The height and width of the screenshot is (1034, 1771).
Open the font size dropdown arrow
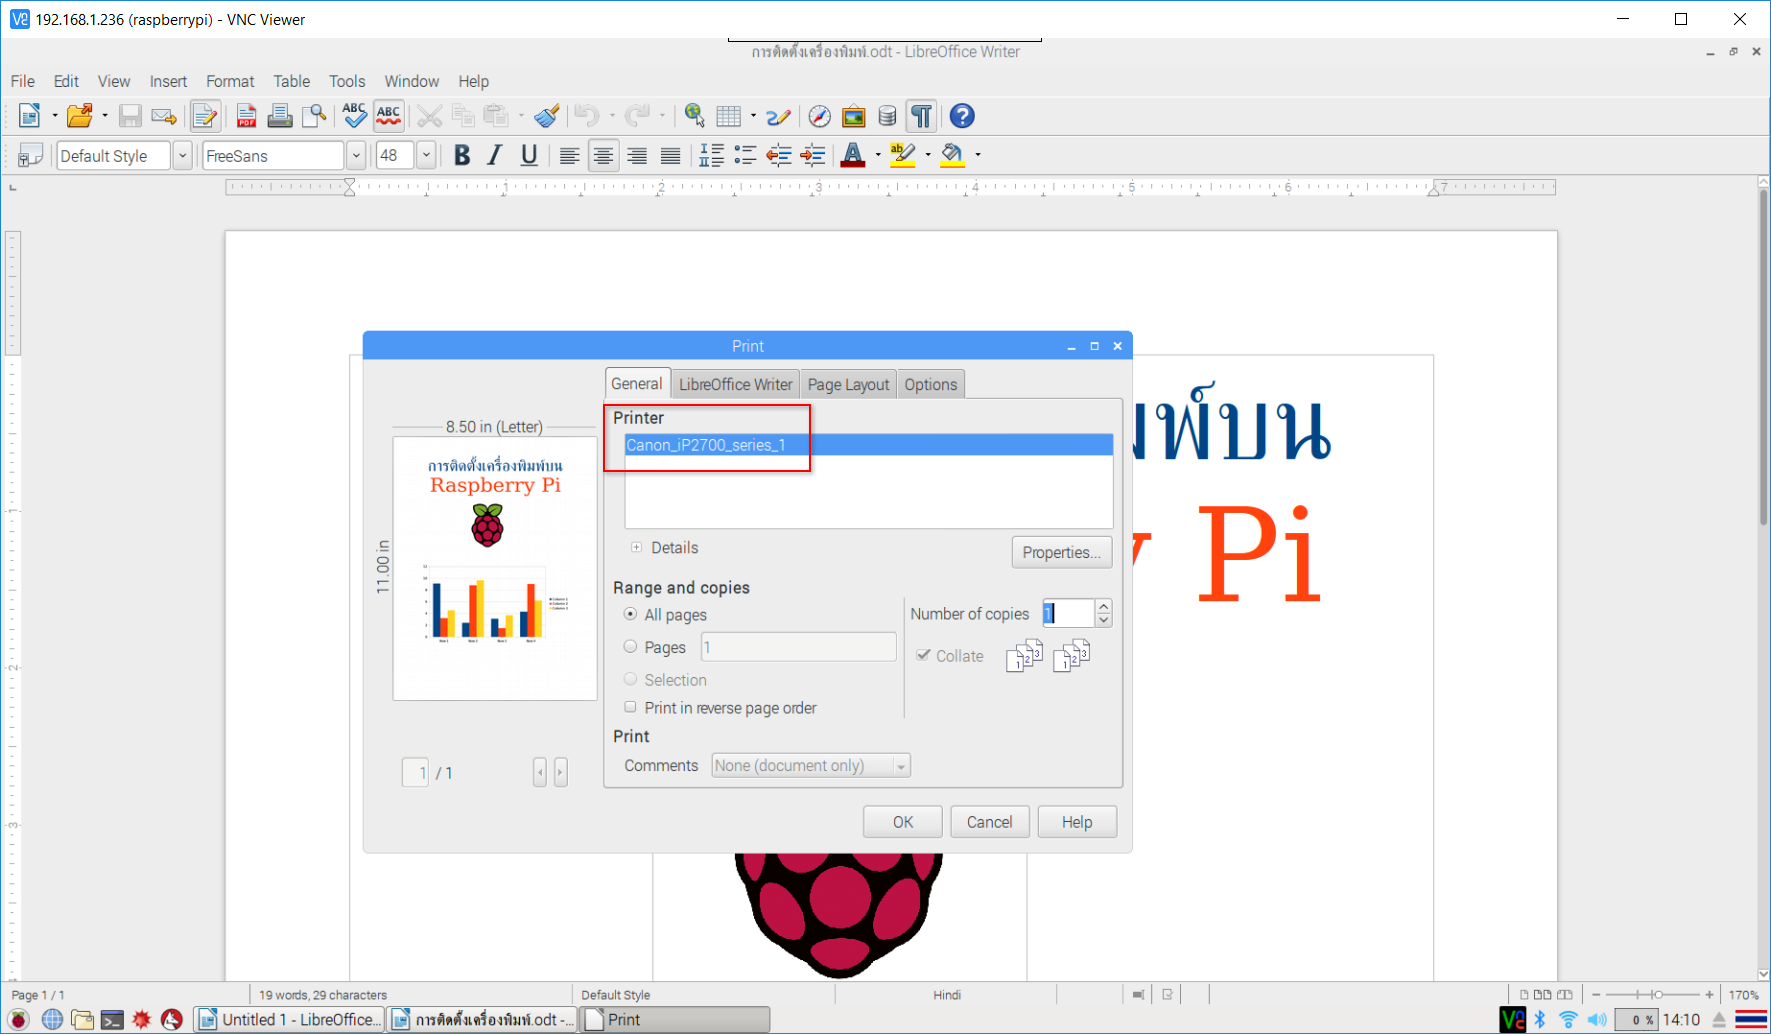[426, 155]
